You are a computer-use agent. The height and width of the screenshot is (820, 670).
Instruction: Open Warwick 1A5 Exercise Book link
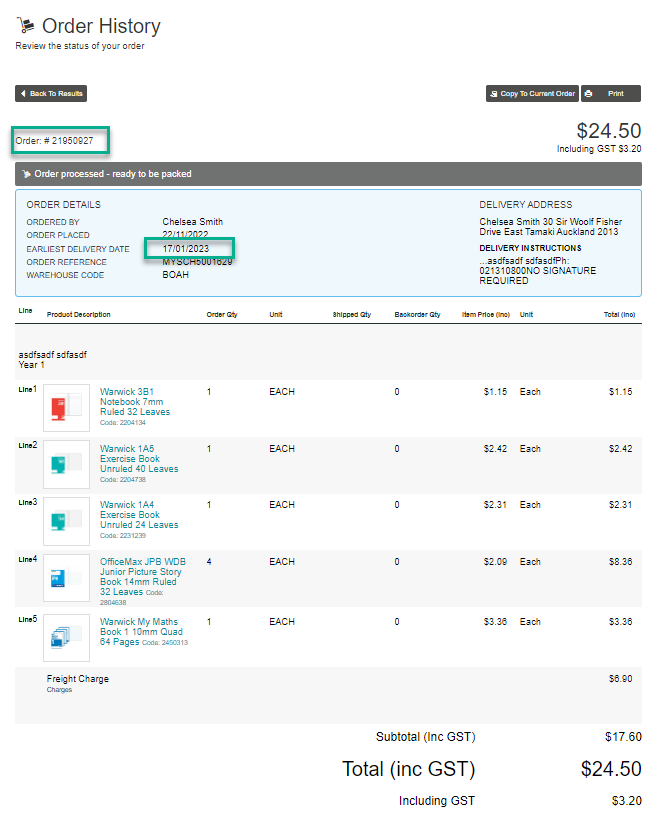(x=139, y=459)
